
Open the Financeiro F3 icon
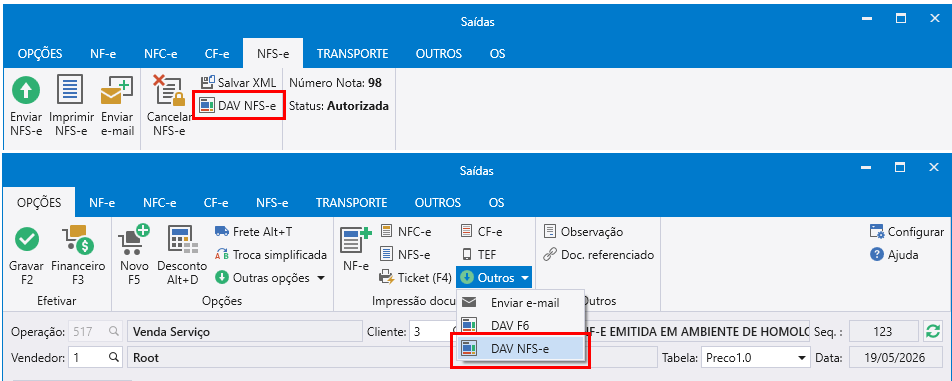coord(78,240)
